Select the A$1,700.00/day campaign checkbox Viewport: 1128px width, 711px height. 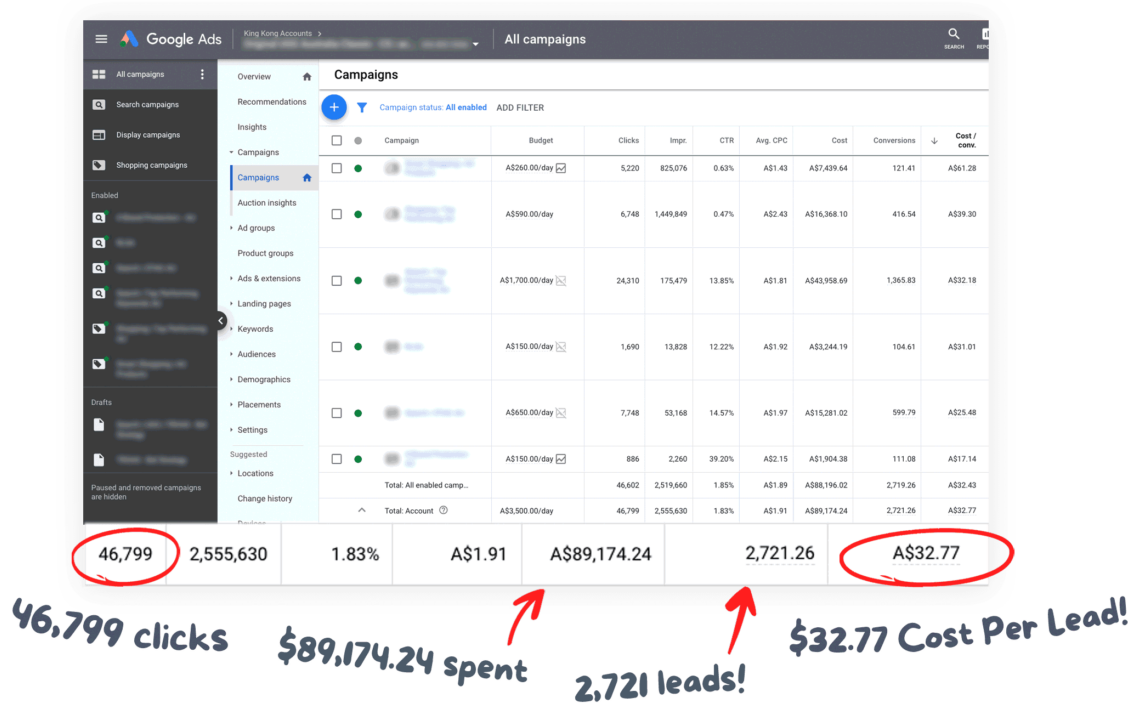click(336, 281)
